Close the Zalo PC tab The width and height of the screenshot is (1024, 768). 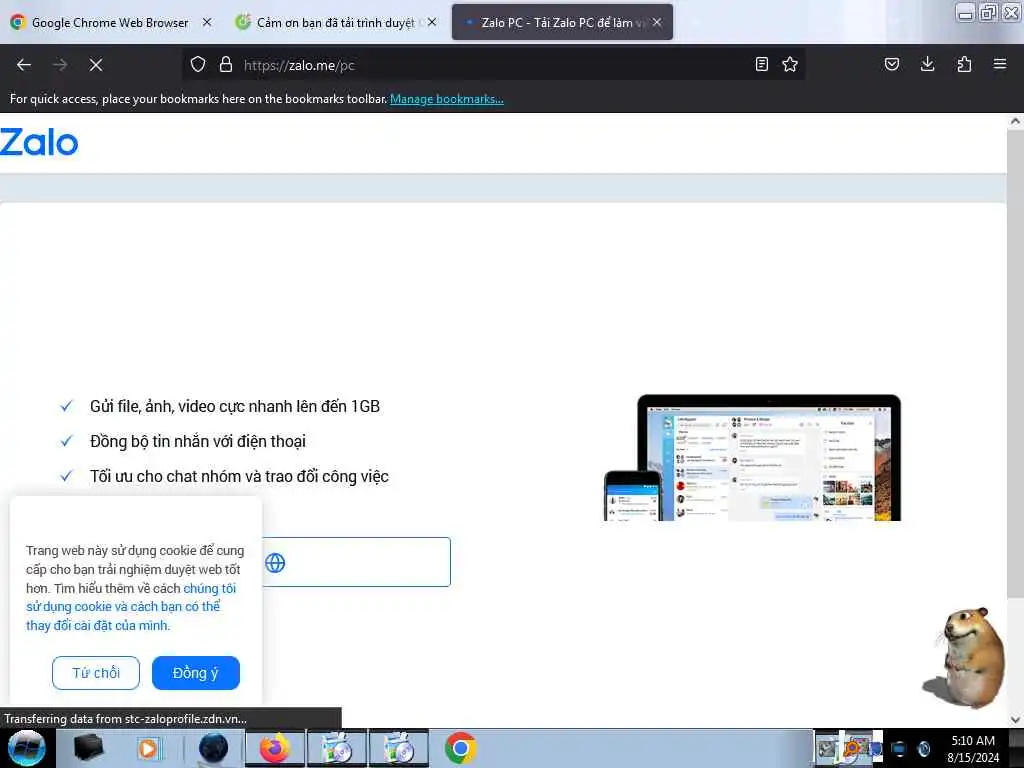pyautogui.click(x=657, y=22)
